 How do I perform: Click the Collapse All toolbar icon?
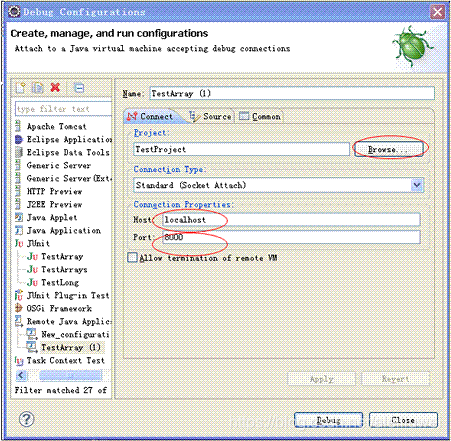pos(79,88)
